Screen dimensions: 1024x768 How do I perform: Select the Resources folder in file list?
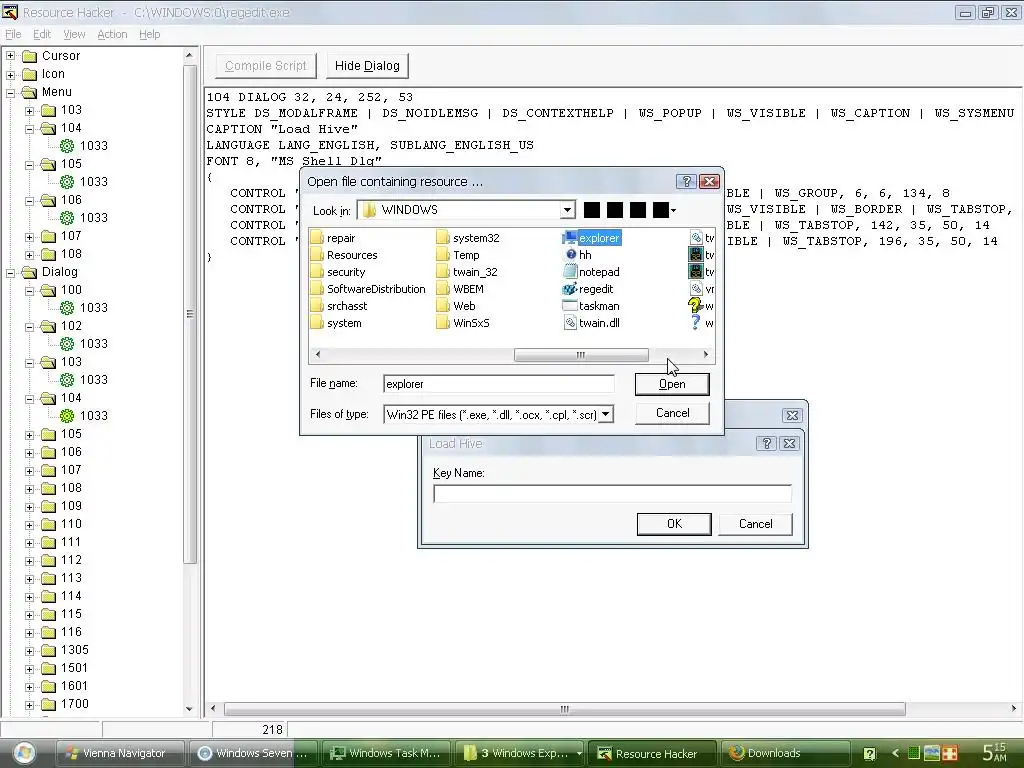pyautogui.click(x=344, y=255)
